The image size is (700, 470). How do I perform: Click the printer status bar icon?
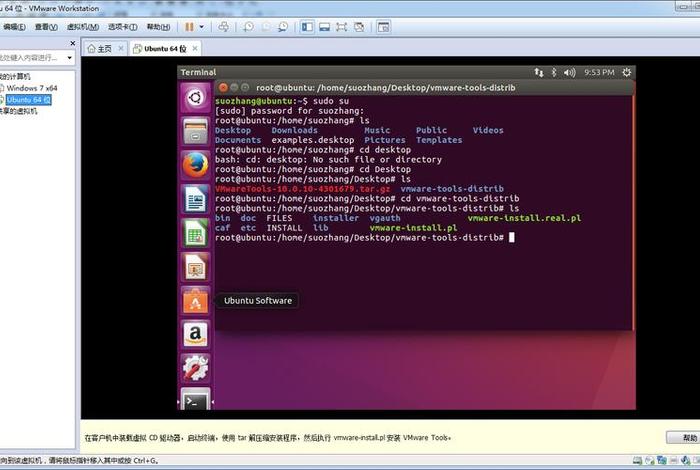674,460
